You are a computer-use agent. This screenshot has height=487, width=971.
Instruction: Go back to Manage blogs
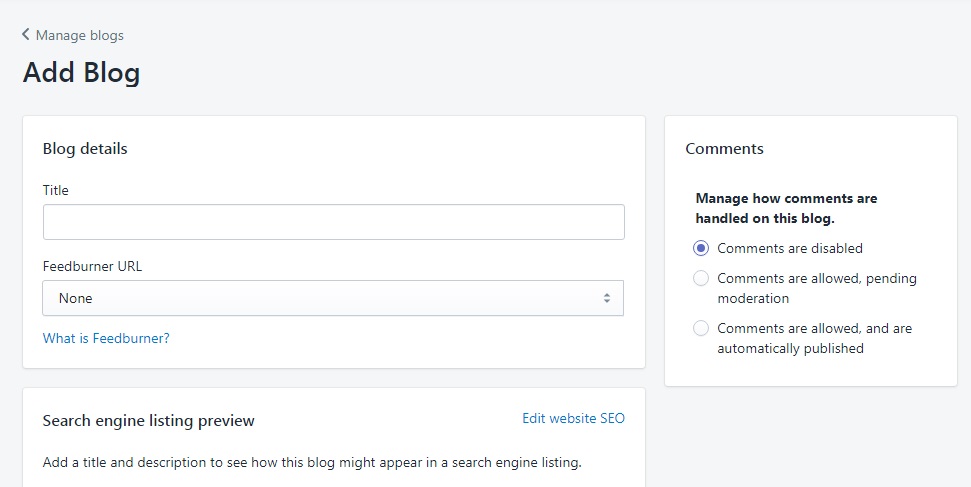pyautogui.click(x=79, y=35)
